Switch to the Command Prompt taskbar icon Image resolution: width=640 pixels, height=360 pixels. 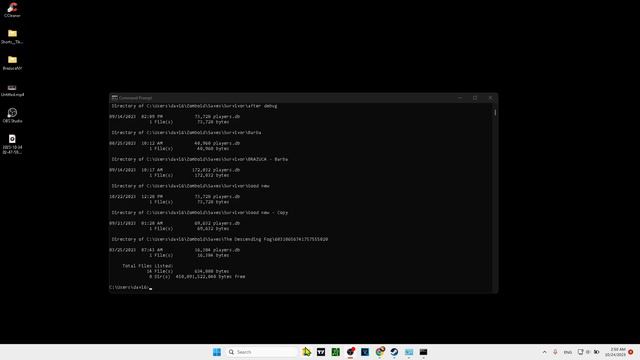423,352
